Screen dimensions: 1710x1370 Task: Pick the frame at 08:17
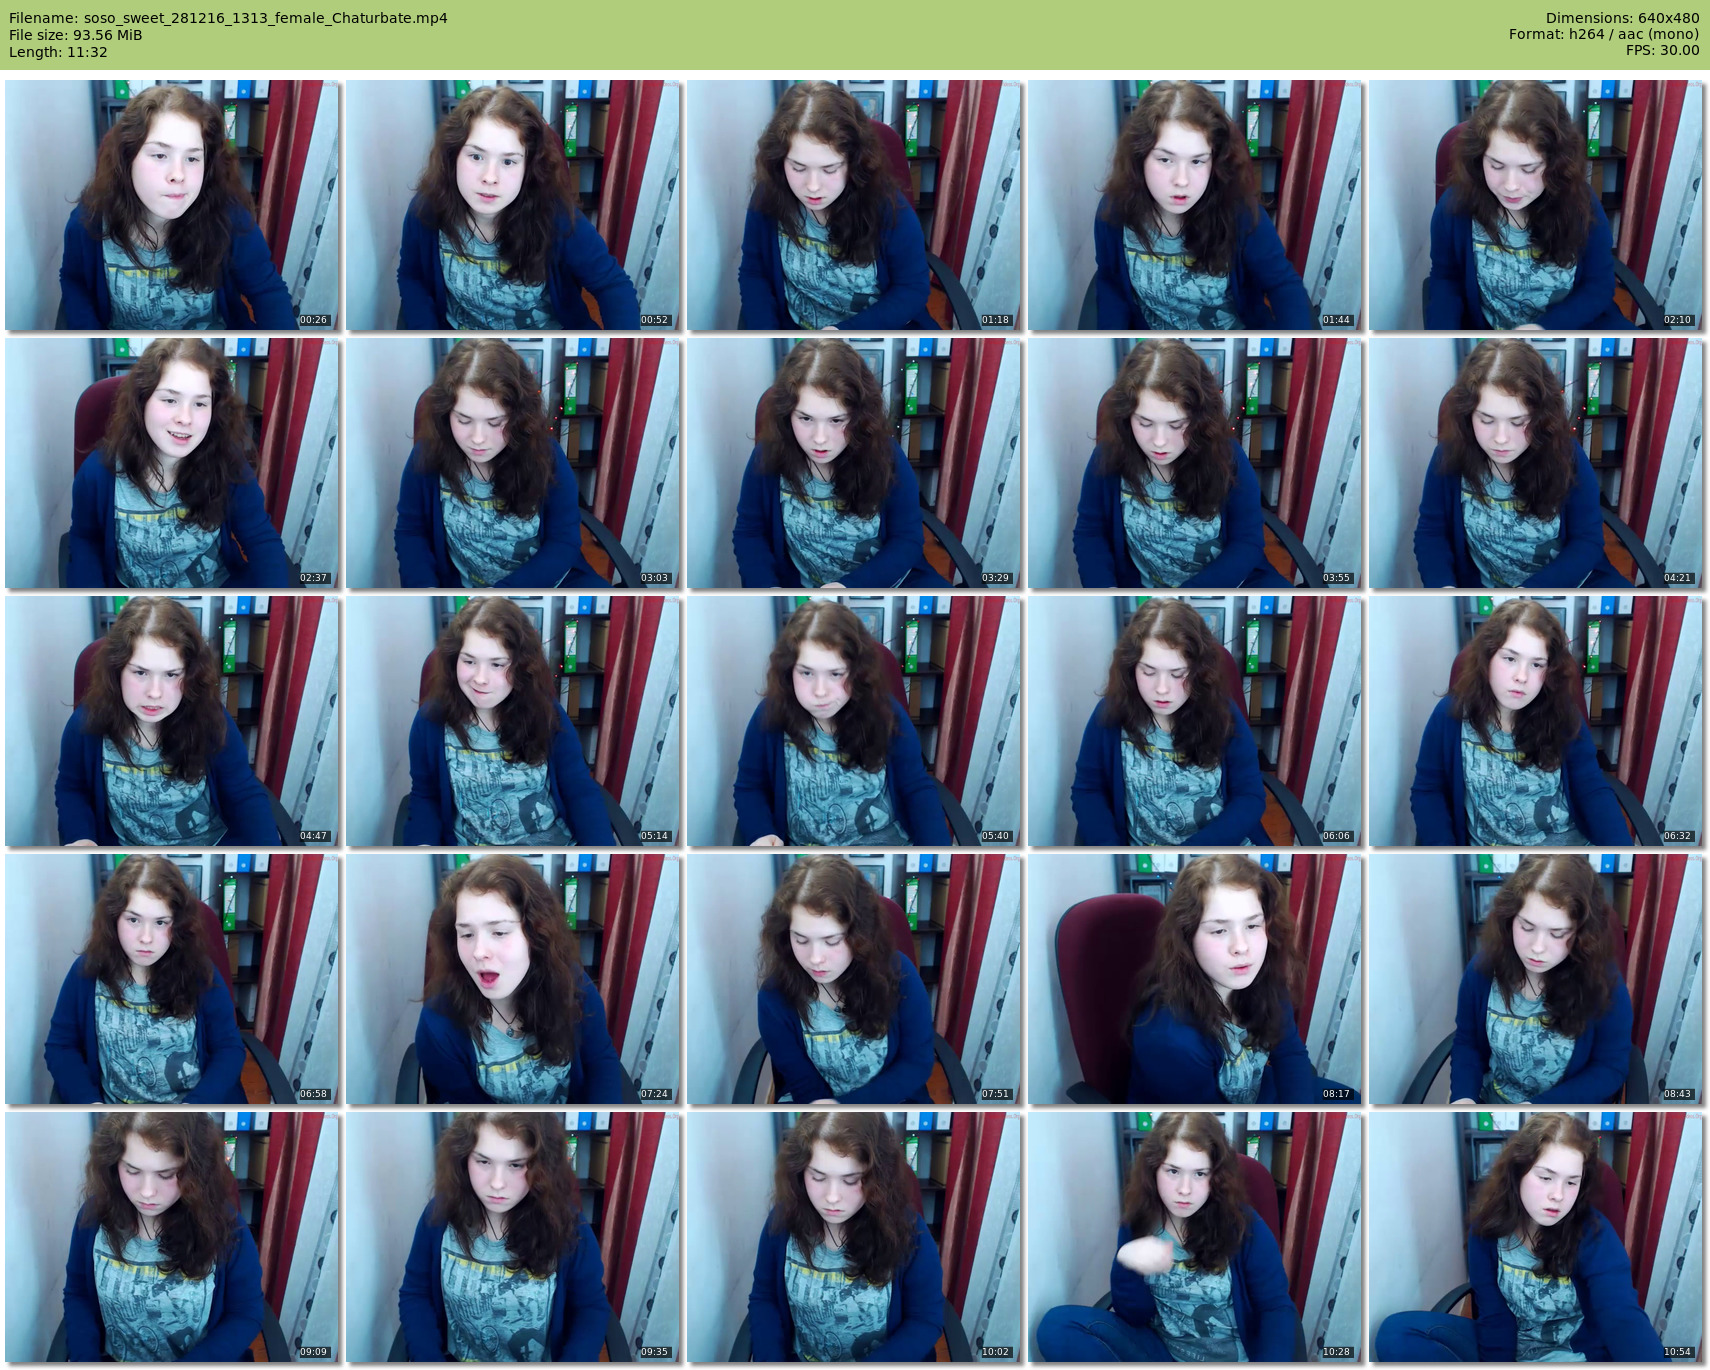[x=1195, y=979]
